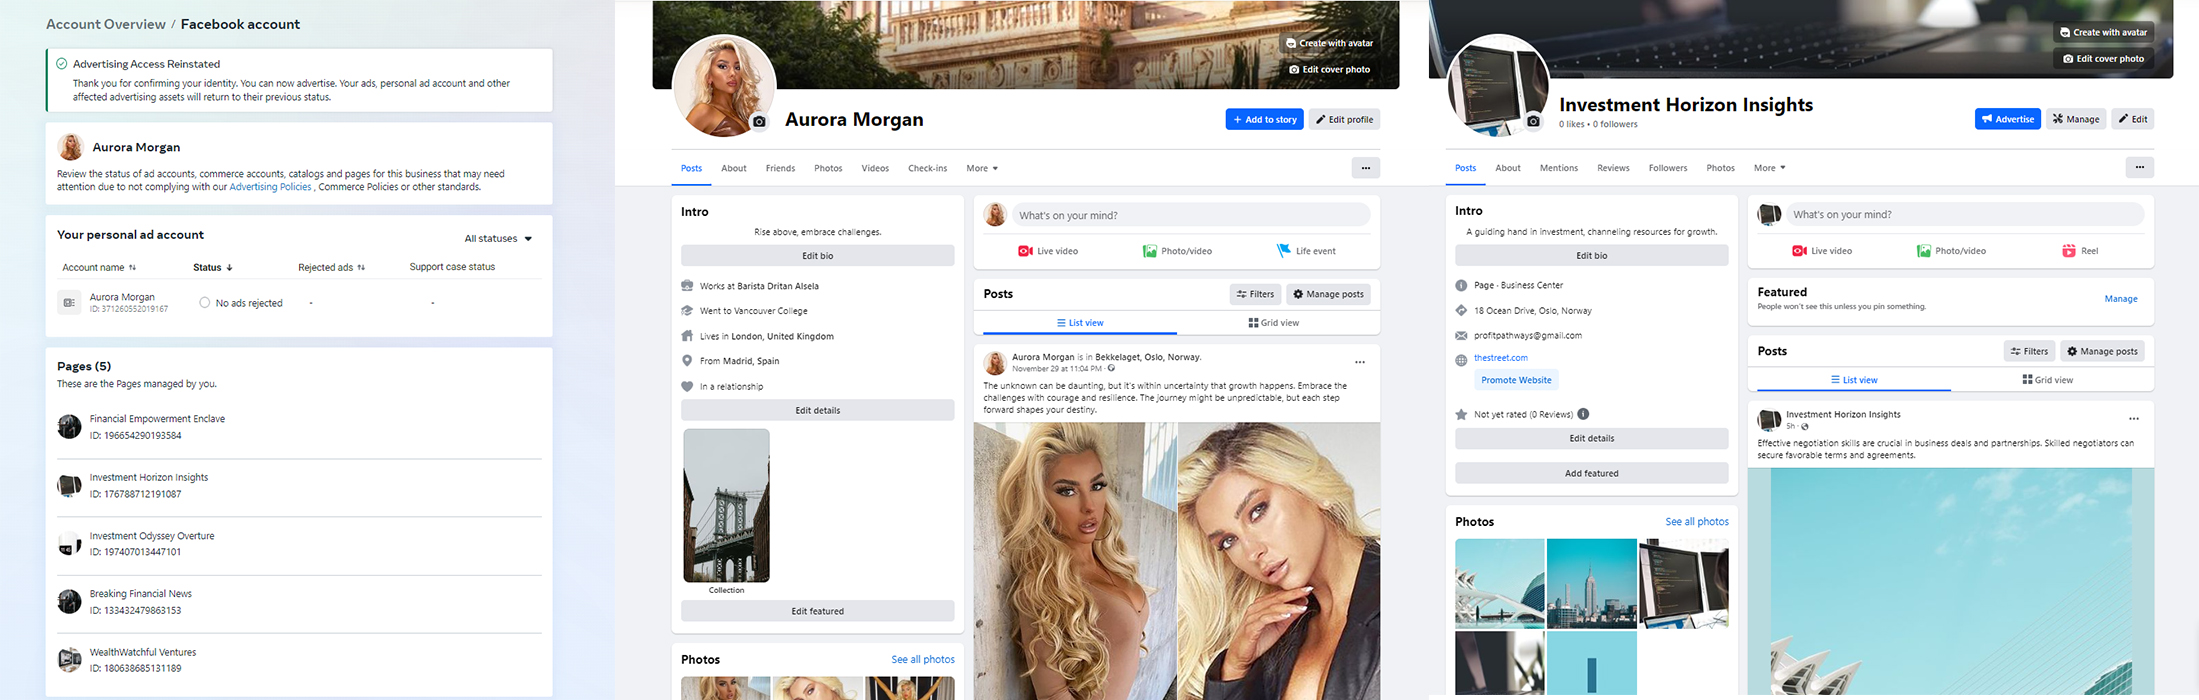2199x700 pixels.
Task: Open options dots on Aurora Morgan's Oslo post
Action: click(1360, 362)
